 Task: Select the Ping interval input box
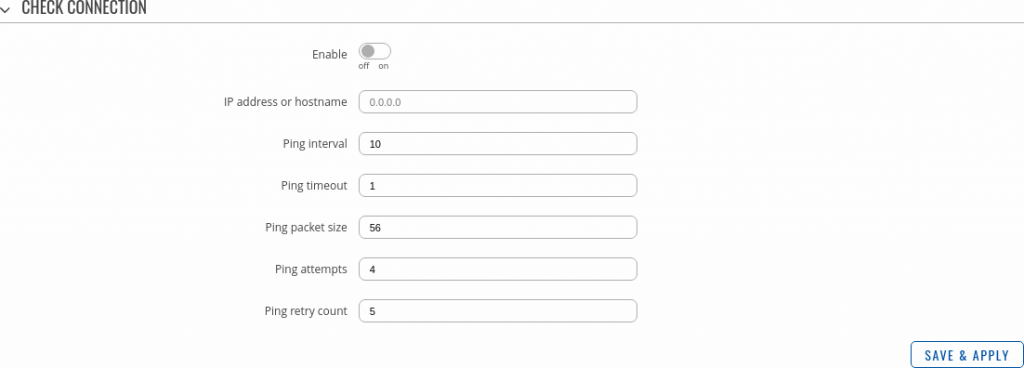[498, 144]
